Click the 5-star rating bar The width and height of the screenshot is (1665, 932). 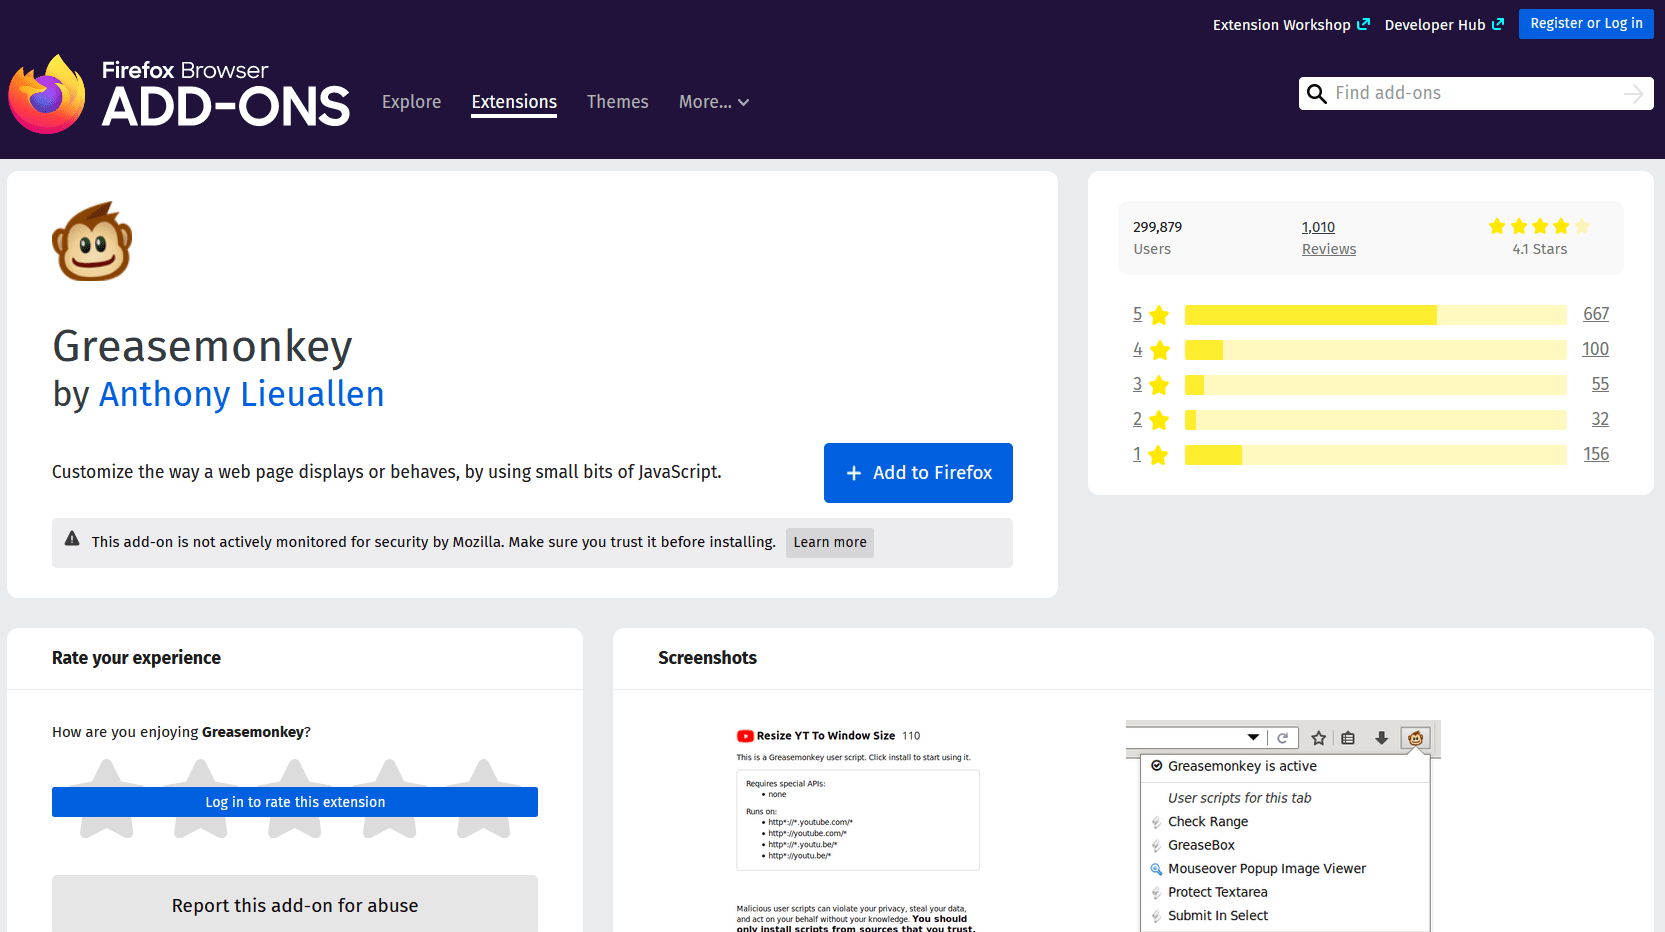tap(1375, 314)
